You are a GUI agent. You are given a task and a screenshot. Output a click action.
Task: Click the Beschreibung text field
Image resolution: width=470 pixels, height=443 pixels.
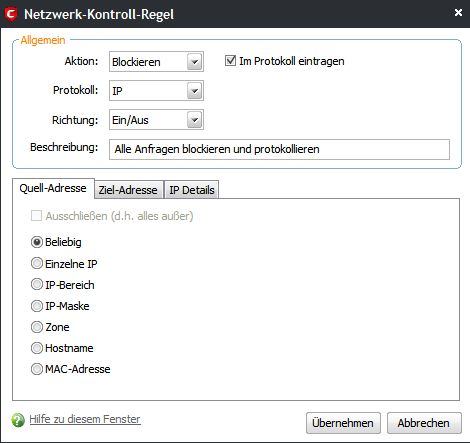279,149
